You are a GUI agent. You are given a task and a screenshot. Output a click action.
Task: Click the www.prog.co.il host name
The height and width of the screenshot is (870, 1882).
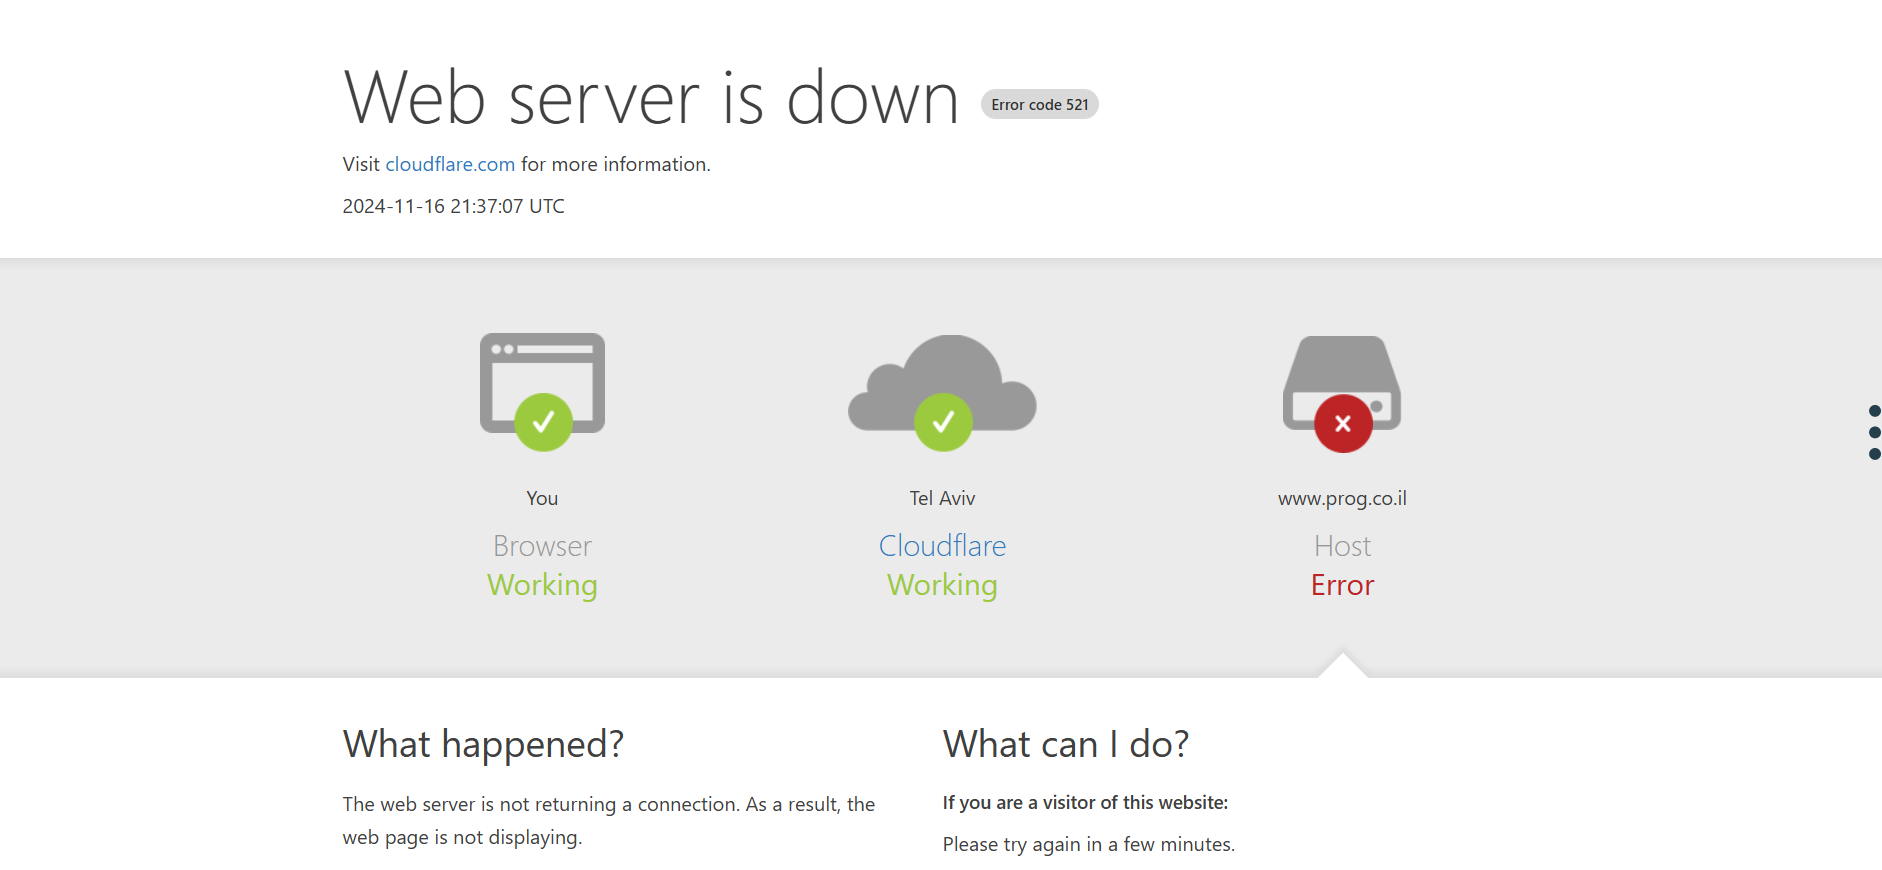[x=1342, y=498]
